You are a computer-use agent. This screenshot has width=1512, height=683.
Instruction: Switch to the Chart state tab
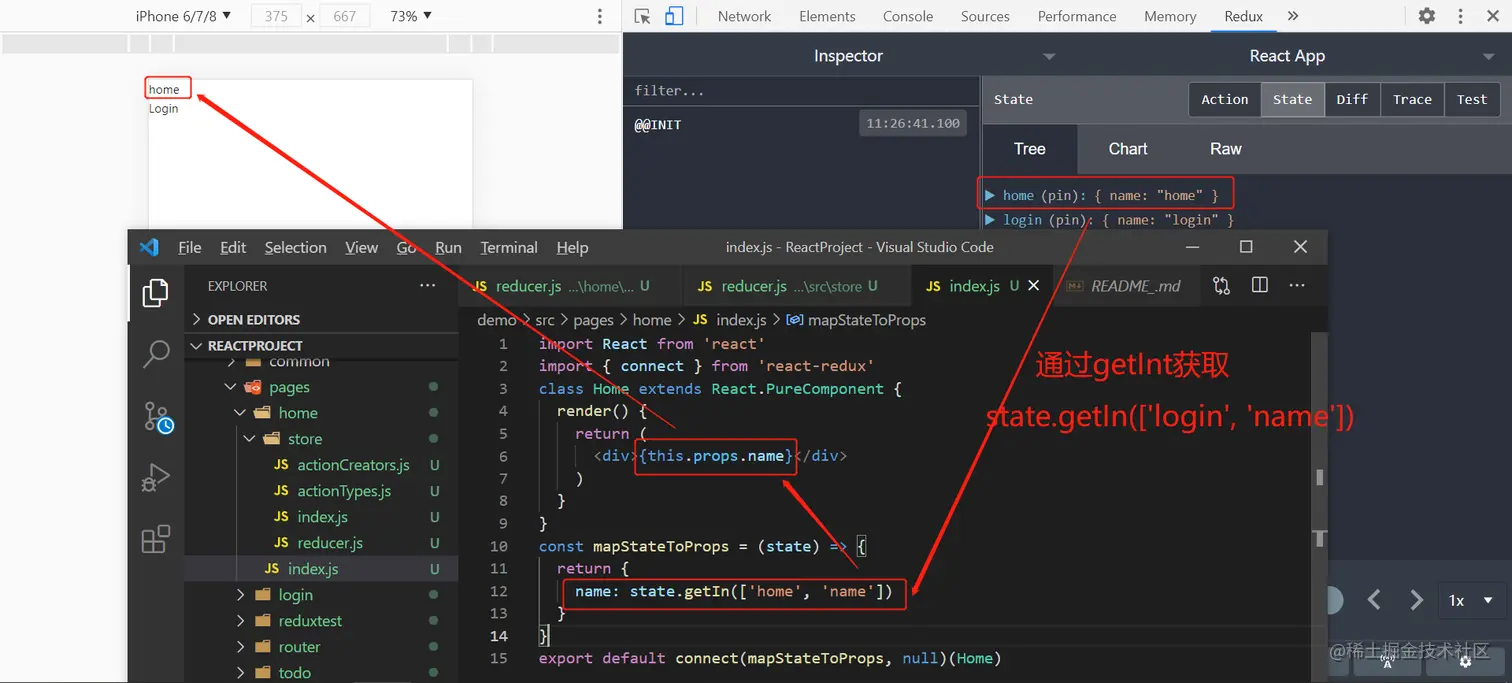point(1128,149)
